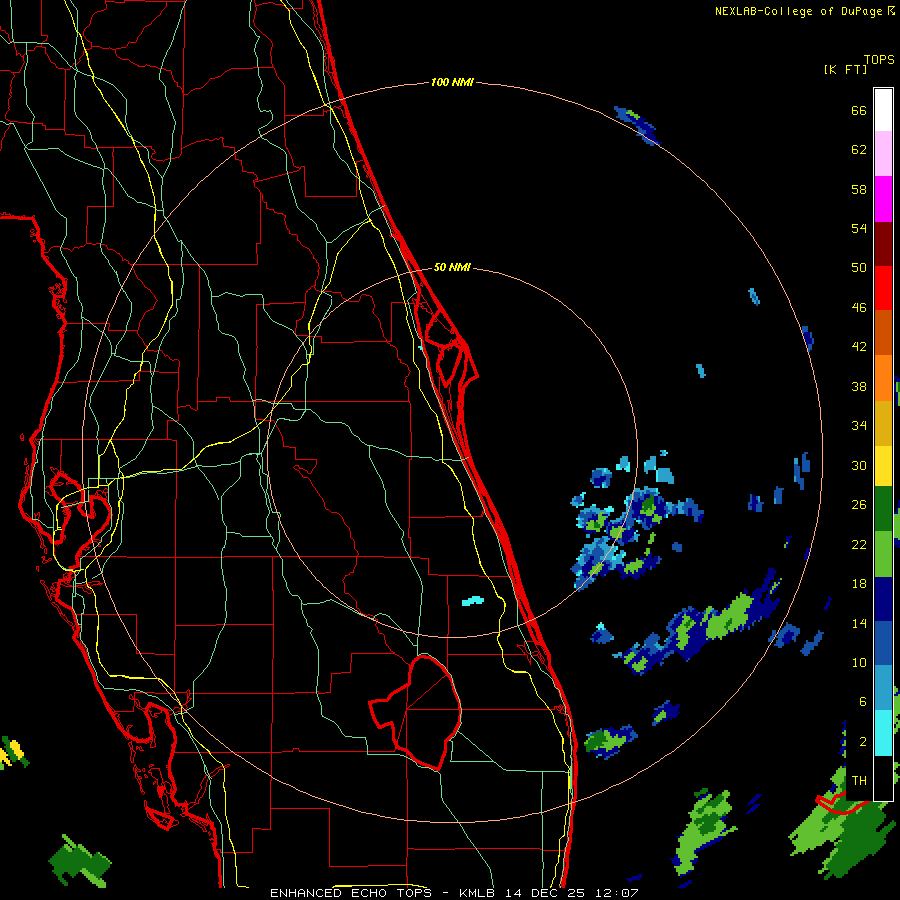Click the bright orange legend swatch
900x900 pixels.
pyautogui.click(x=883, y=377)
